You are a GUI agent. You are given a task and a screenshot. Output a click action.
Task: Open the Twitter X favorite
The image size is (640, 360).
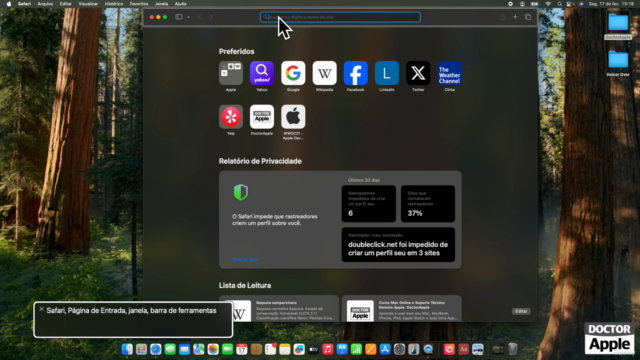click(x=418, y=73)
